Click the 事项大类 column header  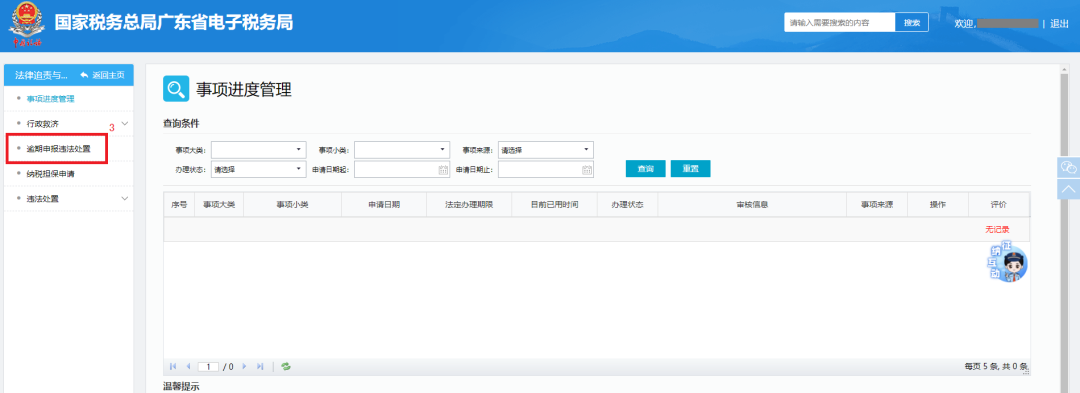219,204
